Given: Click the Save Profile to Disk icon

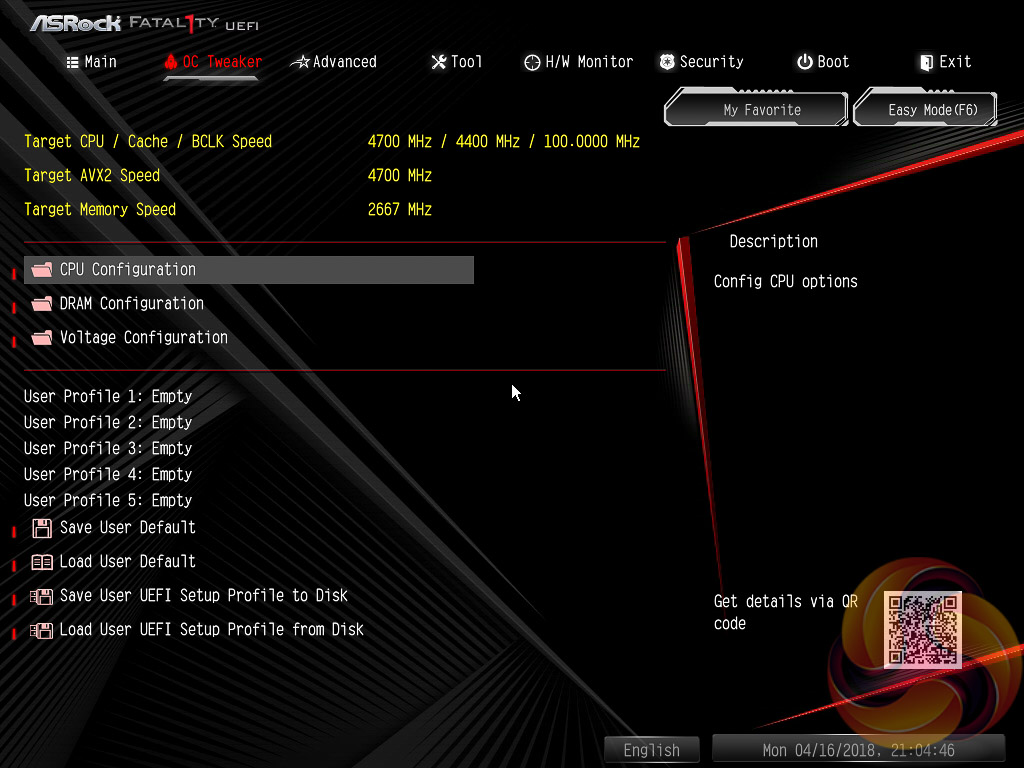Looking at the screenshot, I should [41, 596].
